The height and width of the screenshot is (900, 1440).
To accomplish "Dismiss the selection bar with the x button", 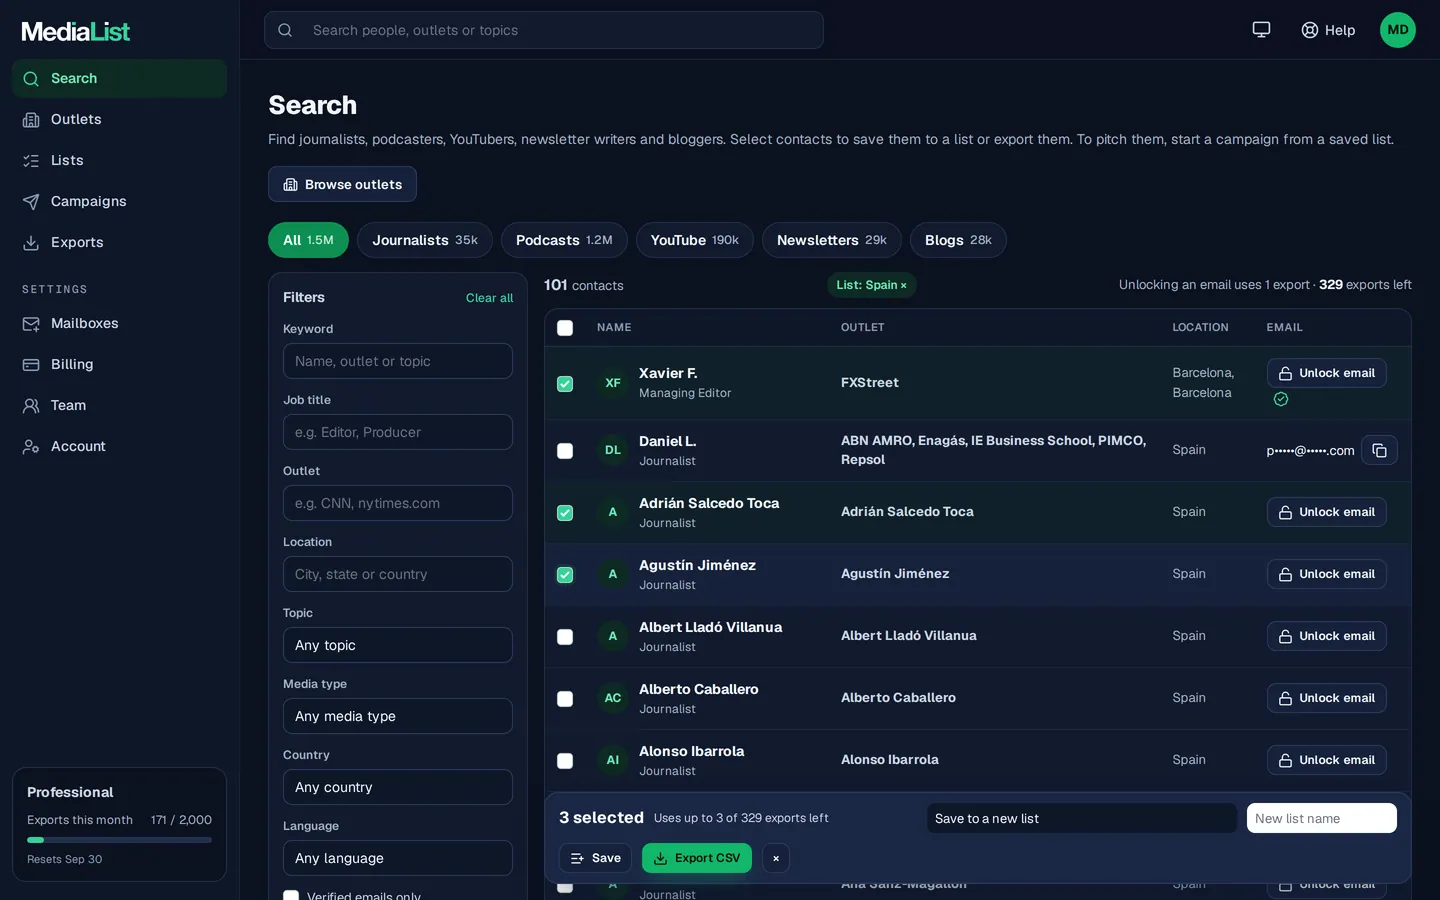I will pos(776,858).
